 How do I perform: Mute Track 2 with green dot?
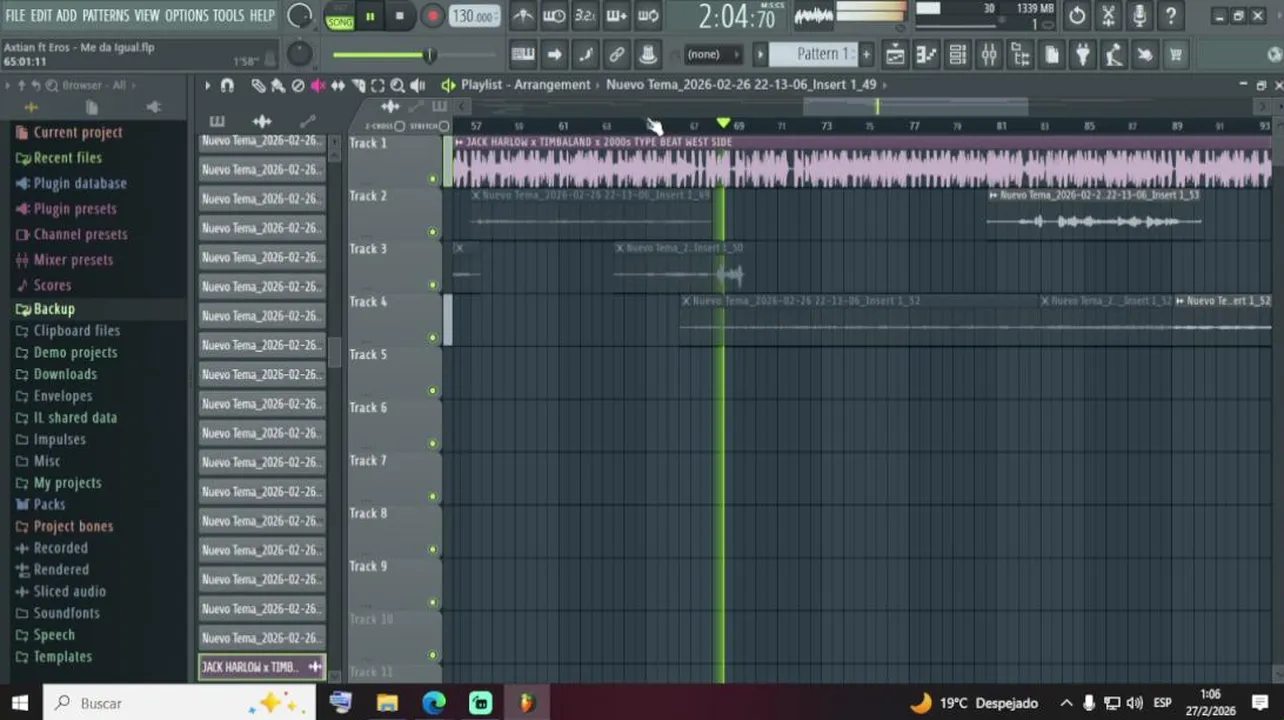pos(433,232)
